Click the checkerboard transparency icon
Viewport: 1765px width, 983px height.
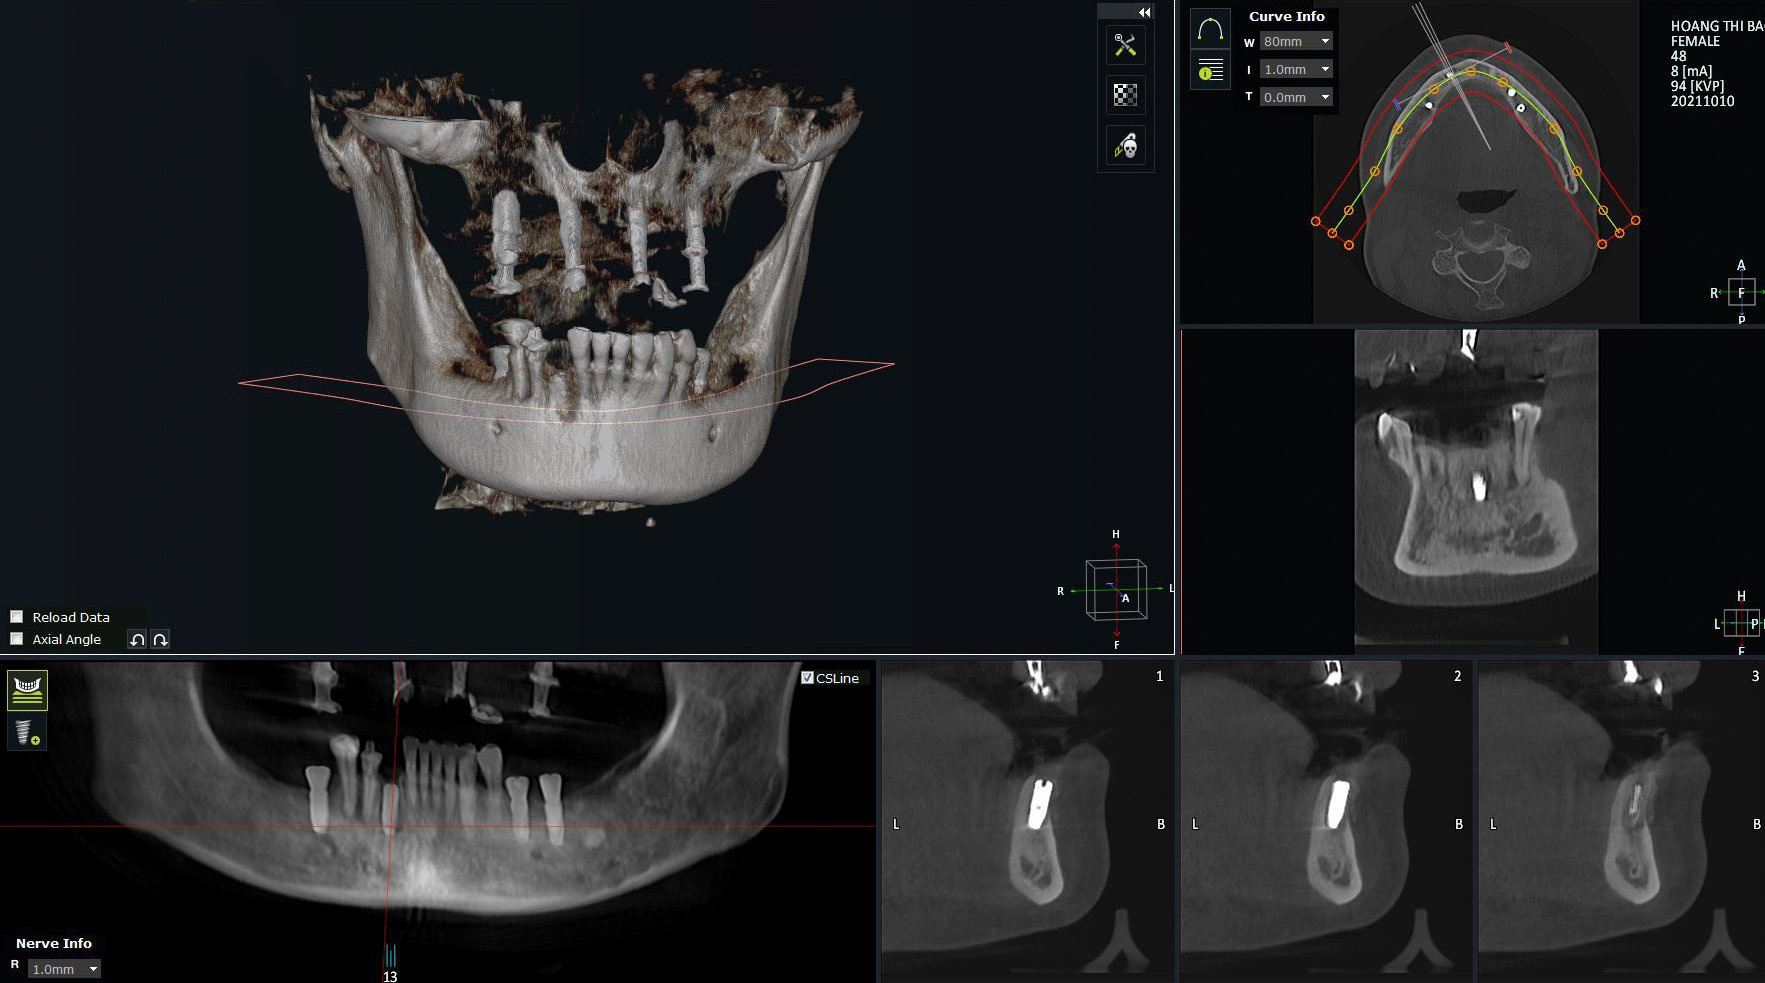[1126, 95]
